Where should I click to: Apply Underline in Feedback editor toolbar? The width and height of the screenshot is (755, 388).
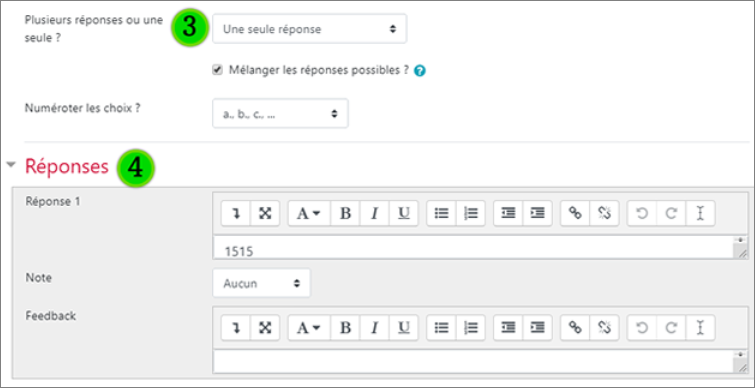(x=404, y=328)
